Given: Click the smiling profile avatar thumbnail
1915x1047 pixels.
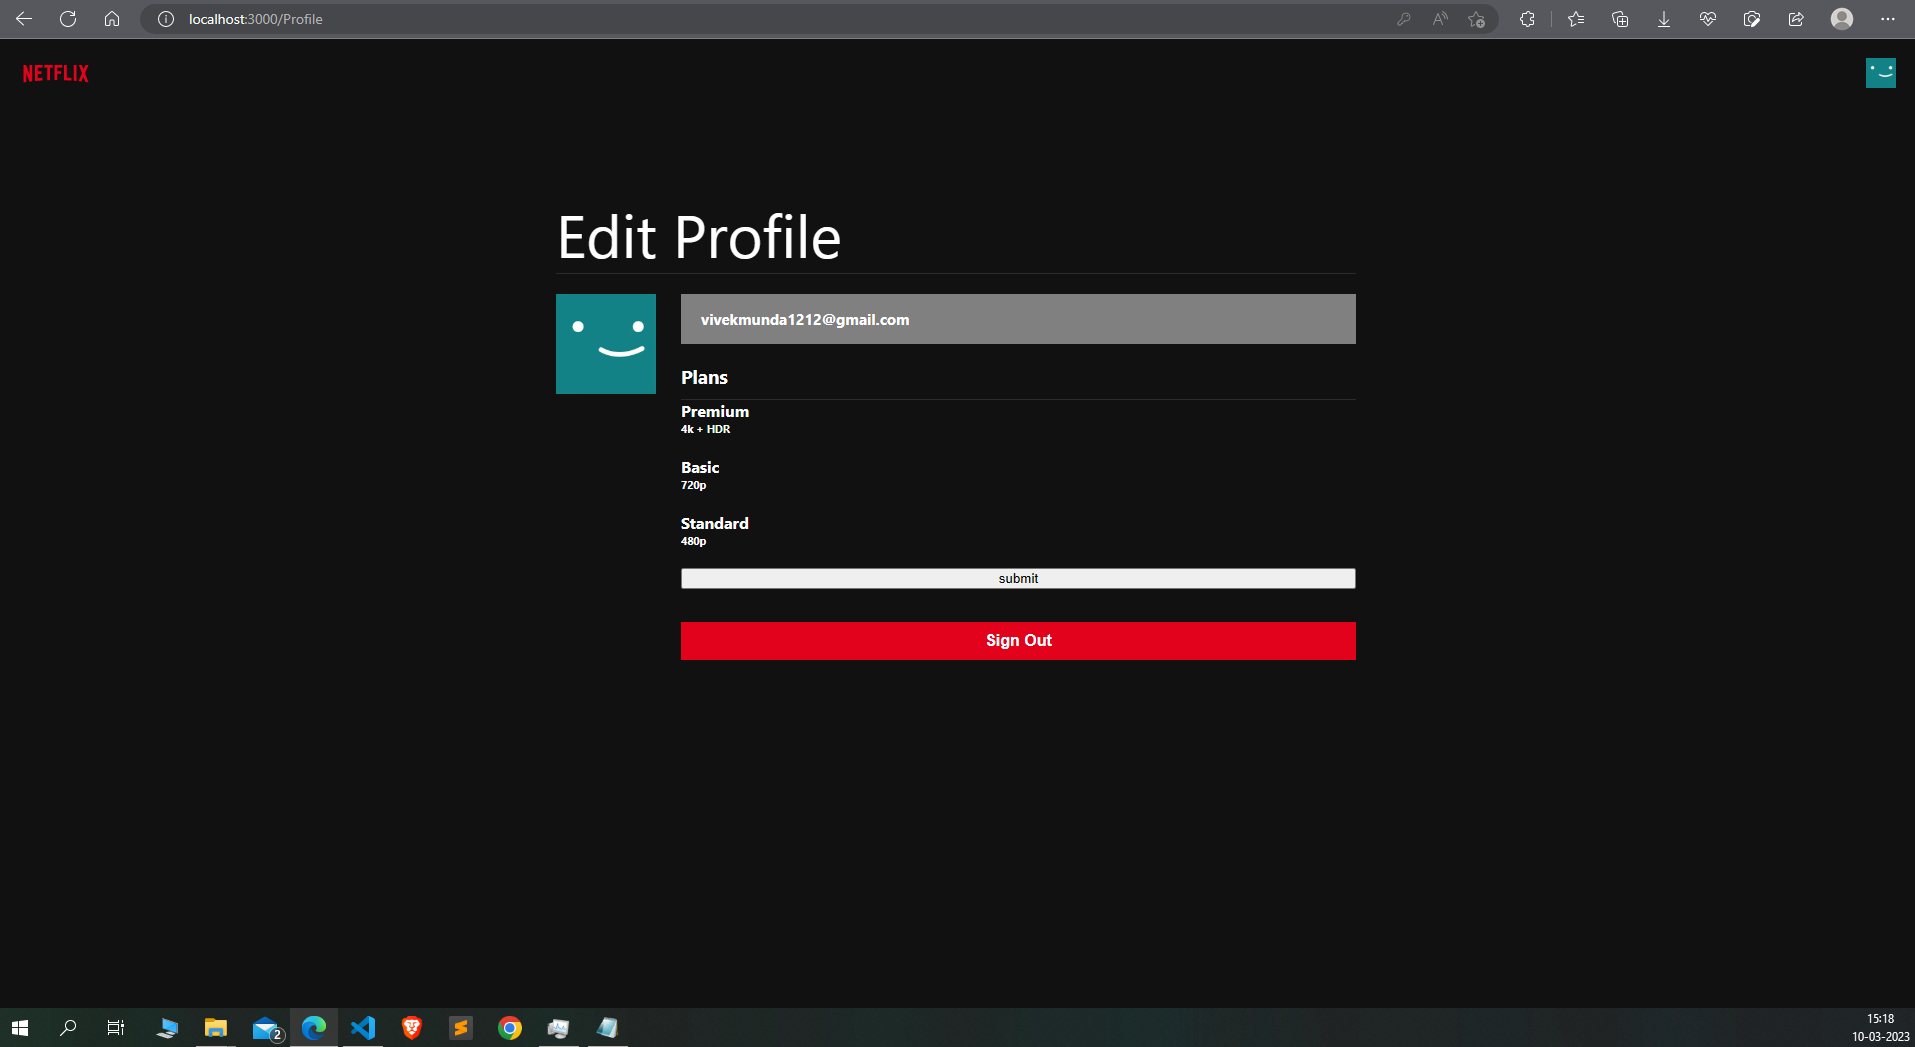Looking at the screenshot, I should (605, 343).
